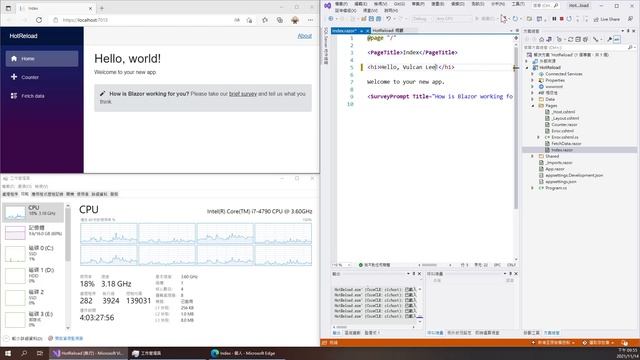The image size is (640, 360).
Task: Click the Edge address bar showing localhost
Action: 143,20
